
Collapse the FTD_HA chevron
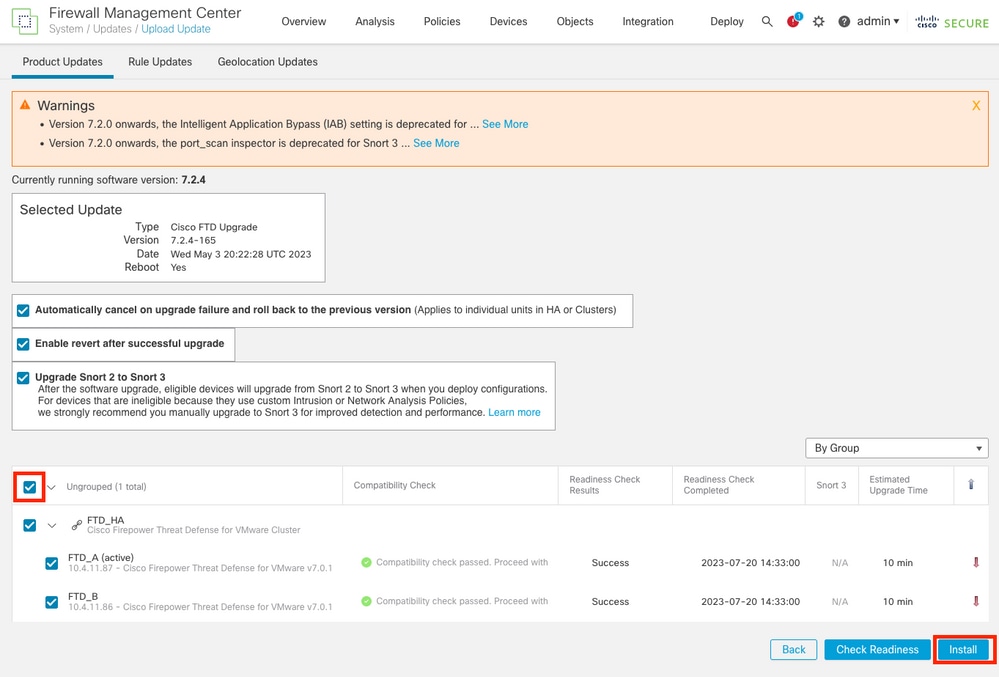point(52,526)
